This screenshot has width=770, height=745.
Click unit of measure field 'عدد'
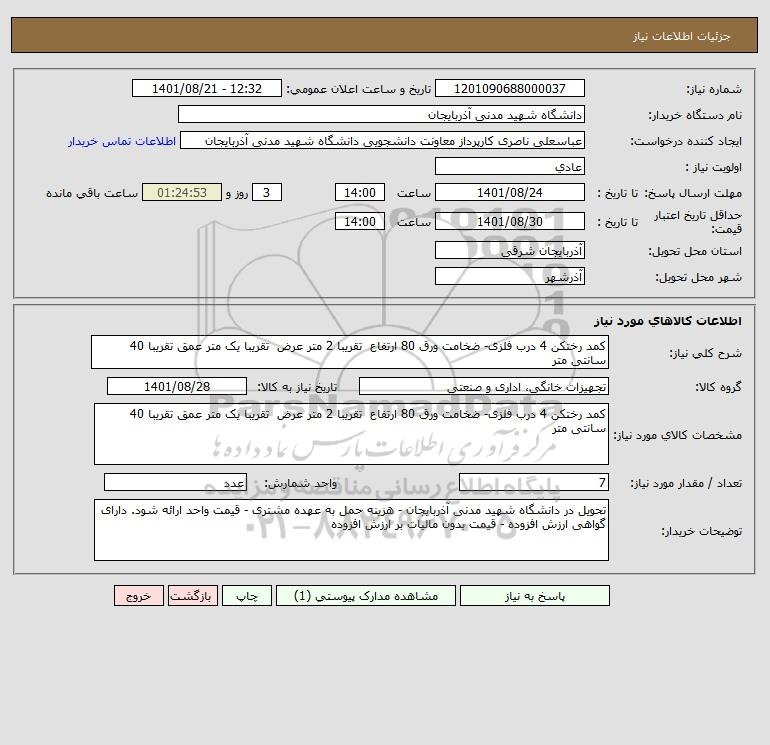tap(175, 482)
